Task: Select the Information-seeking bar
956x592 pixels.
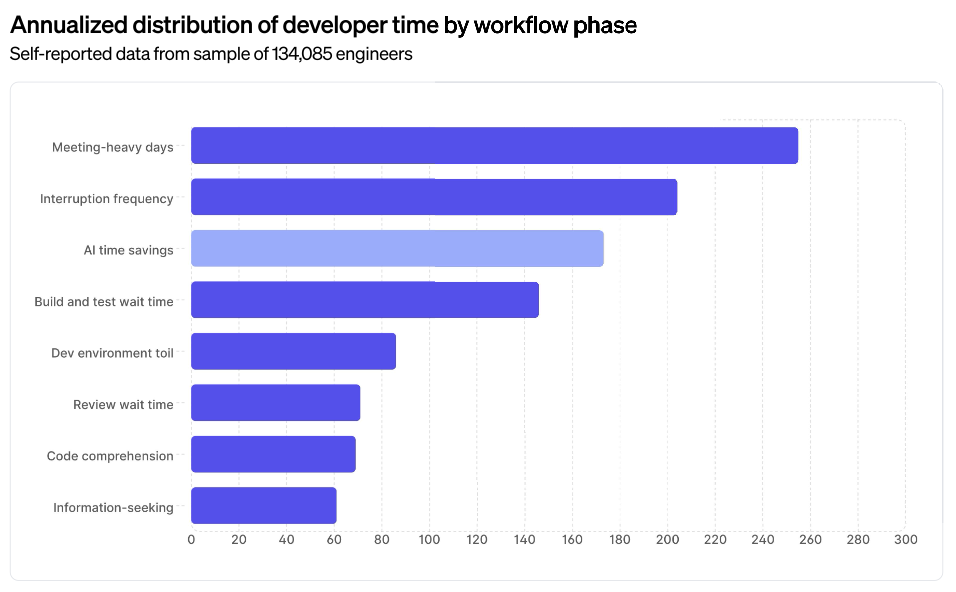Action: pyautogui.click(x=263, y=506)
